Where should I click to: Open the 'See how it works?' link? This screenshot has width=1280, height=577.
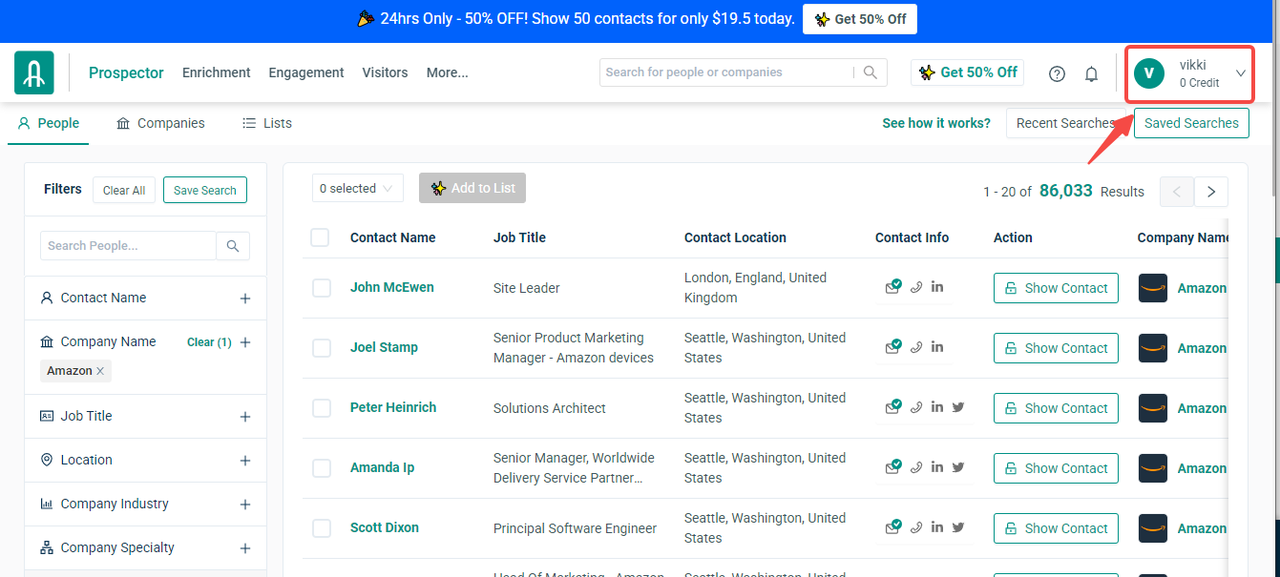(x=936, y=123)
